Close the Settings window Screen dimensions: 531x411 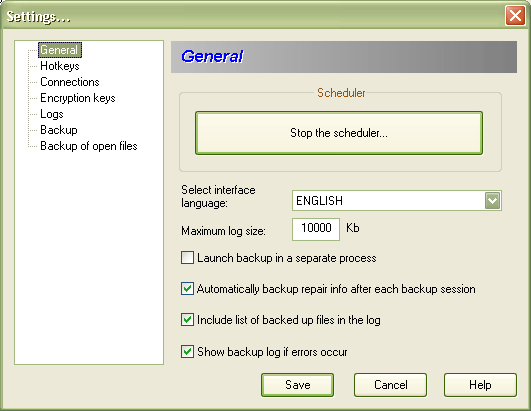515,16
